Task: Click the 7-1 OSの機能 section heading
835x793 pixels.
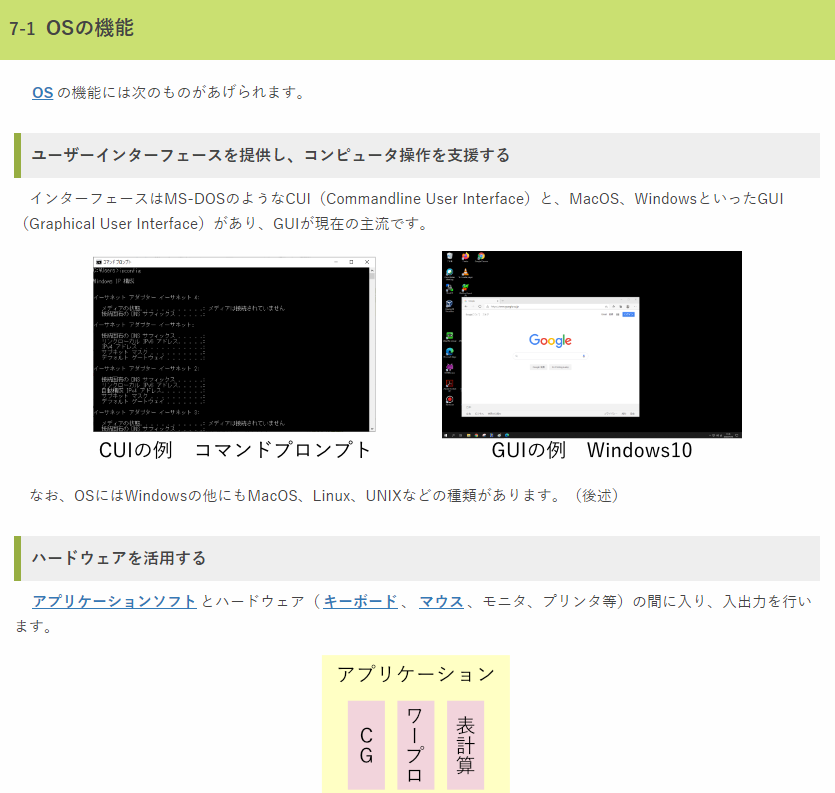Action: click(x=71, y=28)
